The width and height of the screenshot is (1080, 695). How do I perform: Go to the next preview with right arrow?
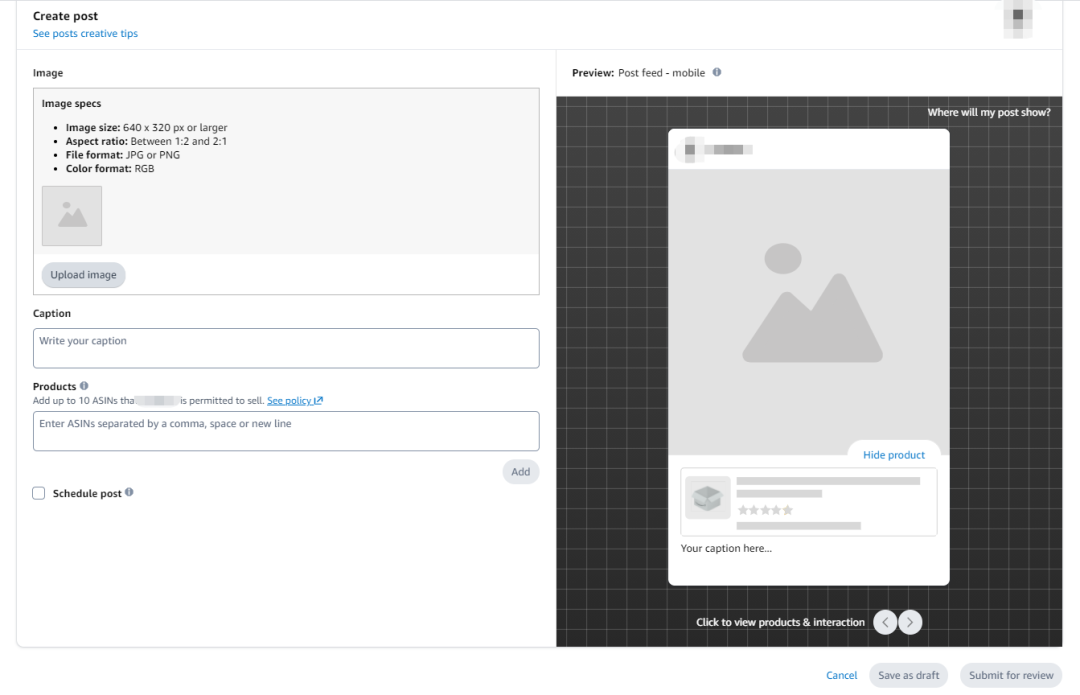click(910, 622)
